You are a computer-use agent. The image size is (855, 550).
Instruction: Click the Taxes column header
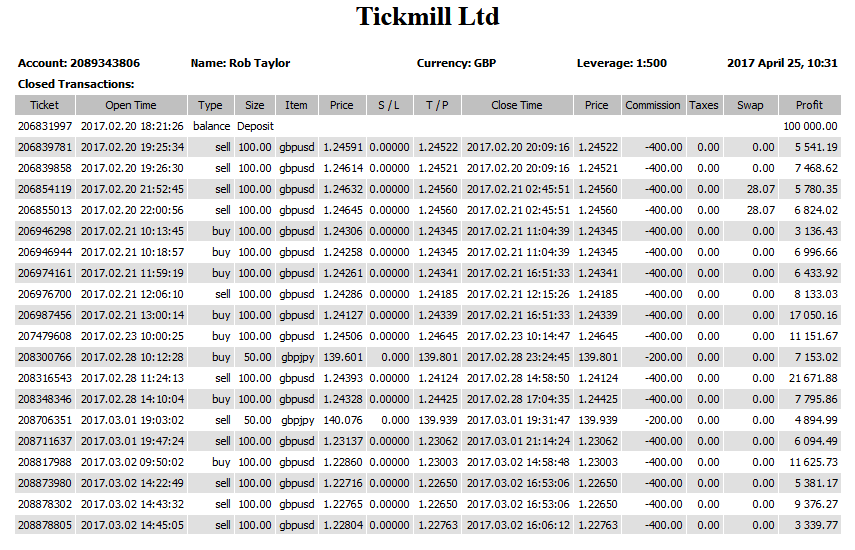[704, 105]
